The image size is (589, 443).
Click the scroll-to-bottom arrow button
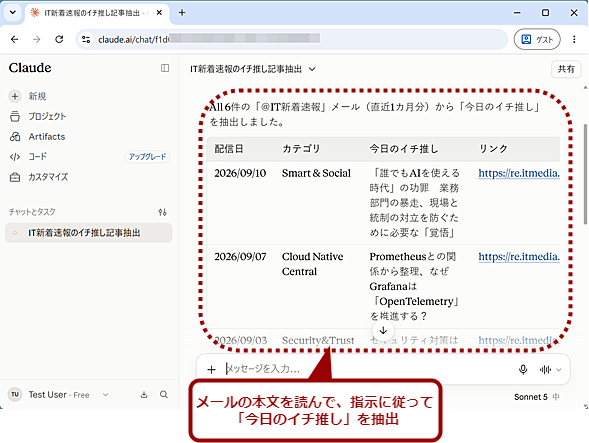[x=383, y=330]
